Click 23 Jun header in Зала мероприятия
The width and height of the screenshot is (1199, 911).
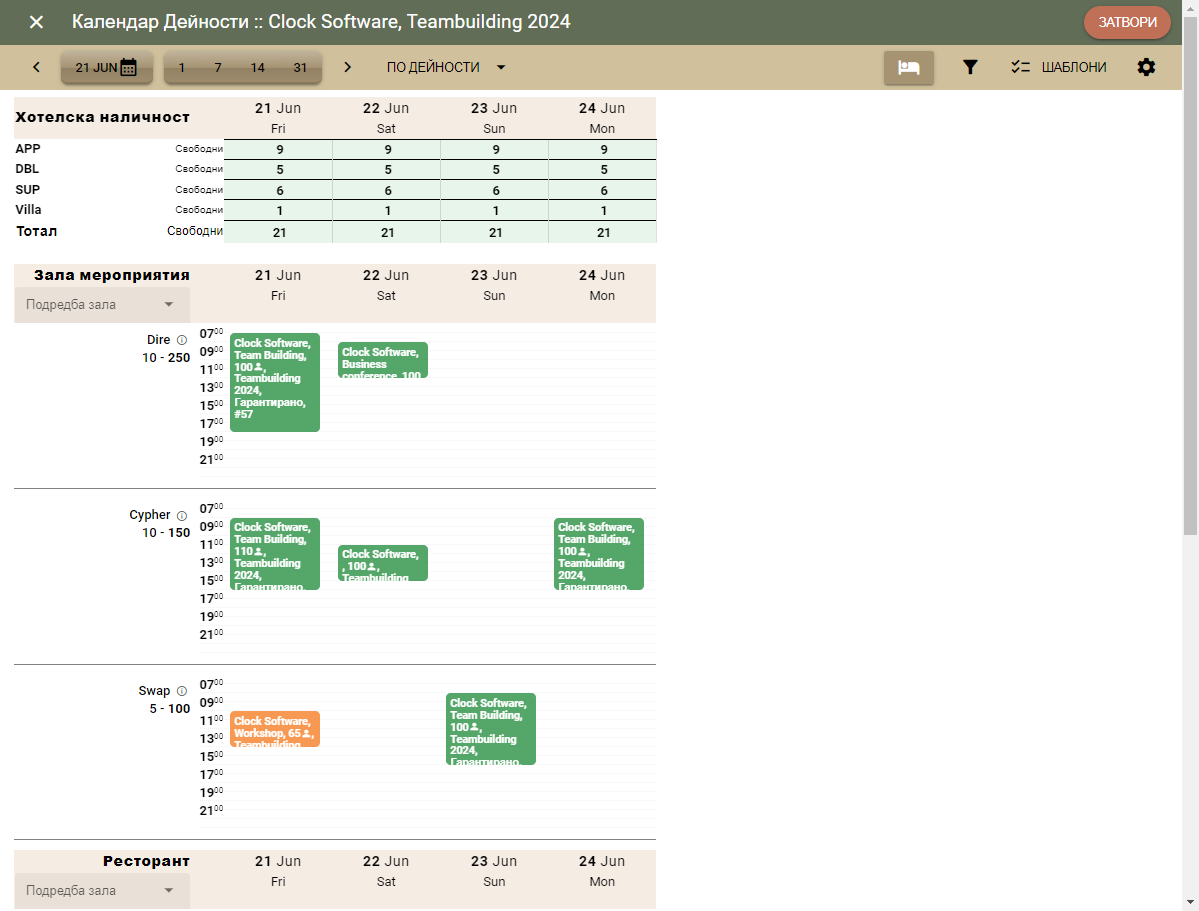coord(494,285)
